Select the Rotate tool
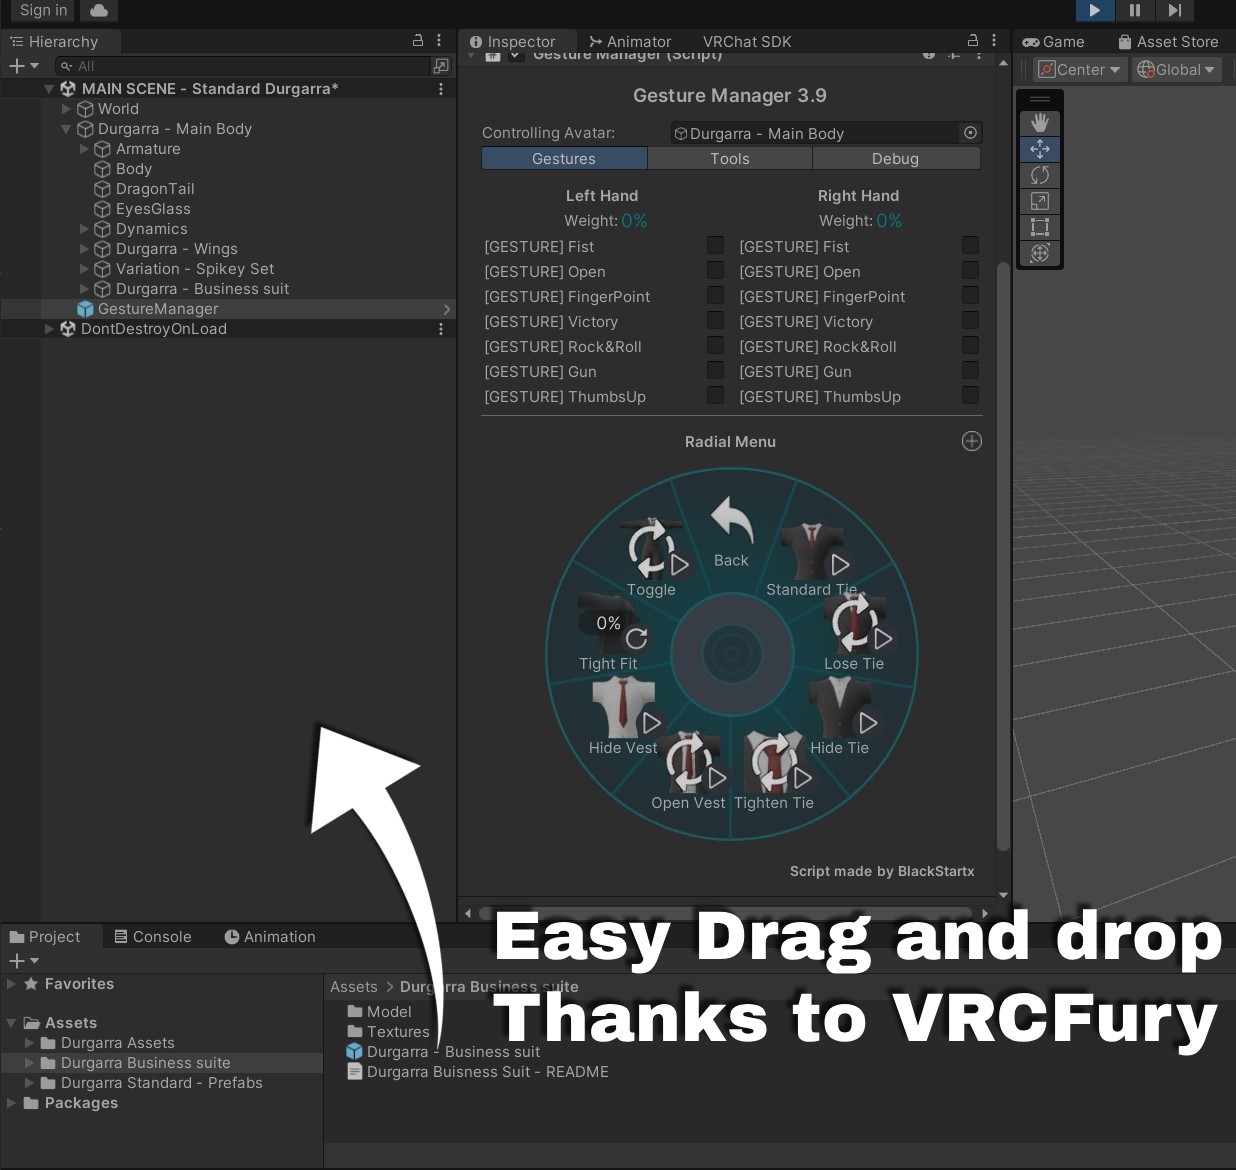The height and width of the screenshot is (1170, 1236). coord(1040,175)
